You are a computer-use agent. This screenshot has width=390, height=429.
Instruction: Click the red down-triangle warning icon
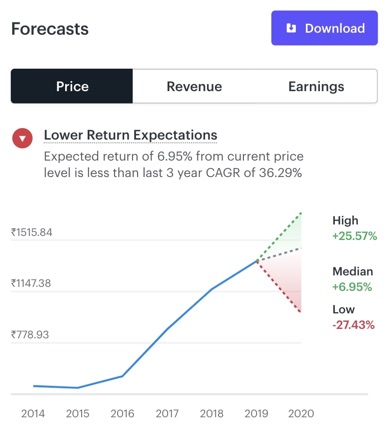tap(22, 138)
